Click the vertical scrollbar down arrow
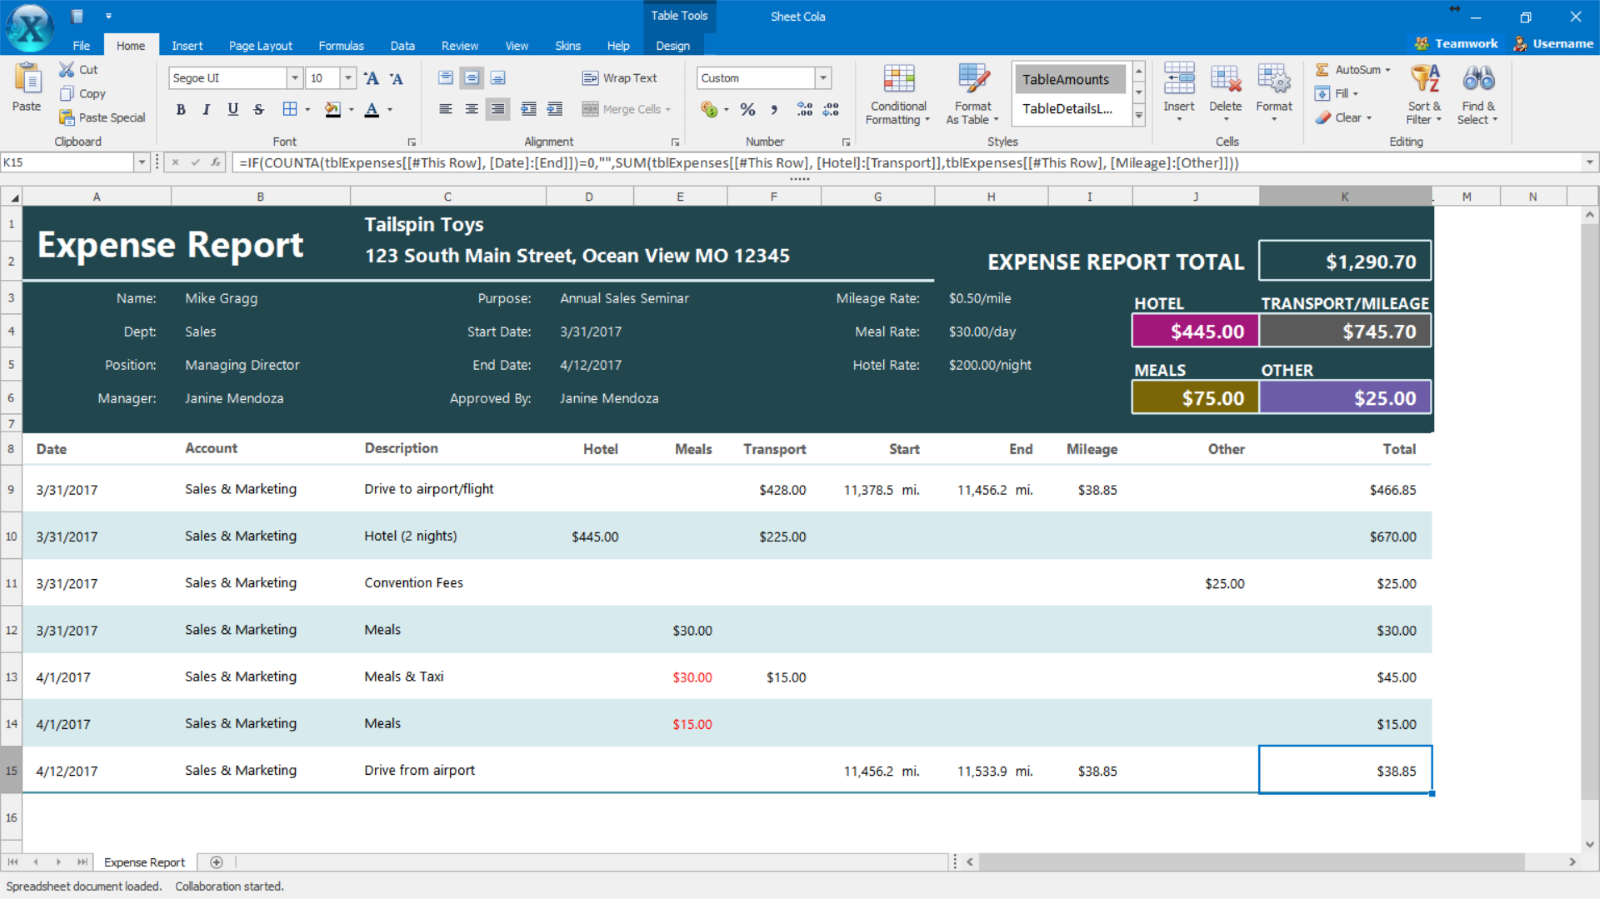Viewport: 1600px width, 900px height. 1589,845
